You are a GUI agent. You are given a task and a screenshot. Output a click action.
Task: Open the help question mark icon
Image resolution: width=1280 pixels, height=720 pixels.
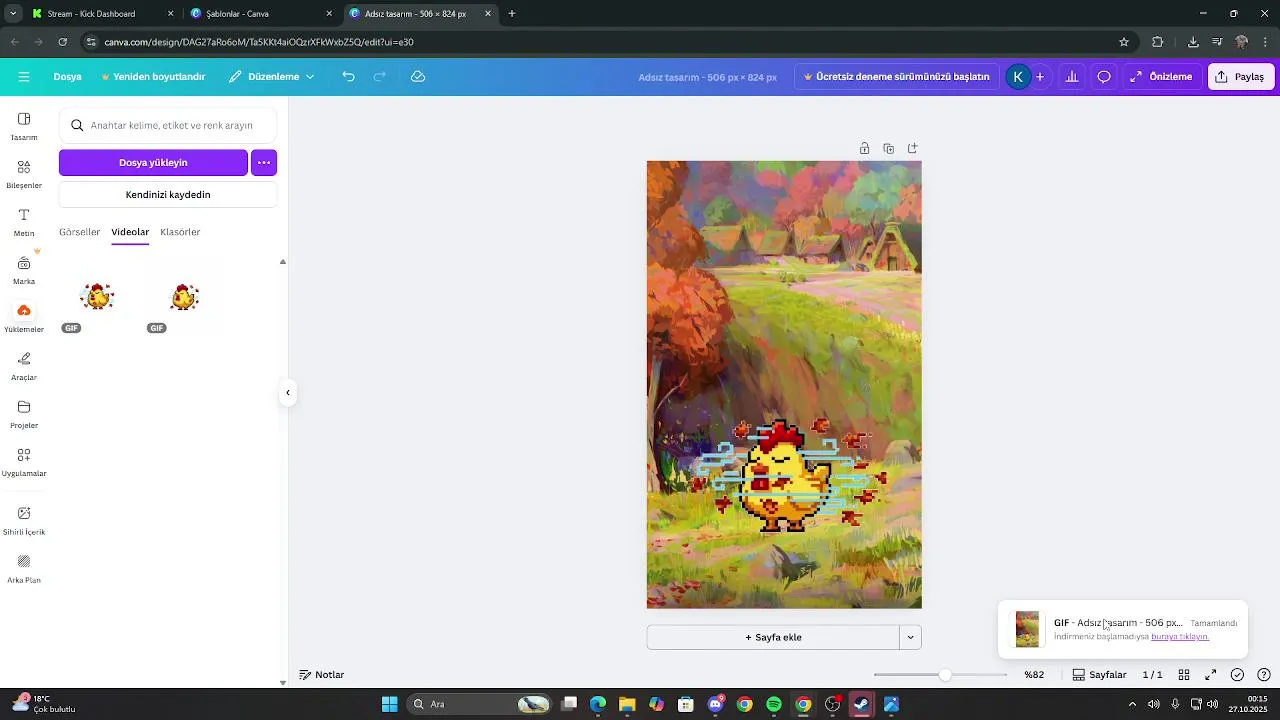click(1264, 675)
